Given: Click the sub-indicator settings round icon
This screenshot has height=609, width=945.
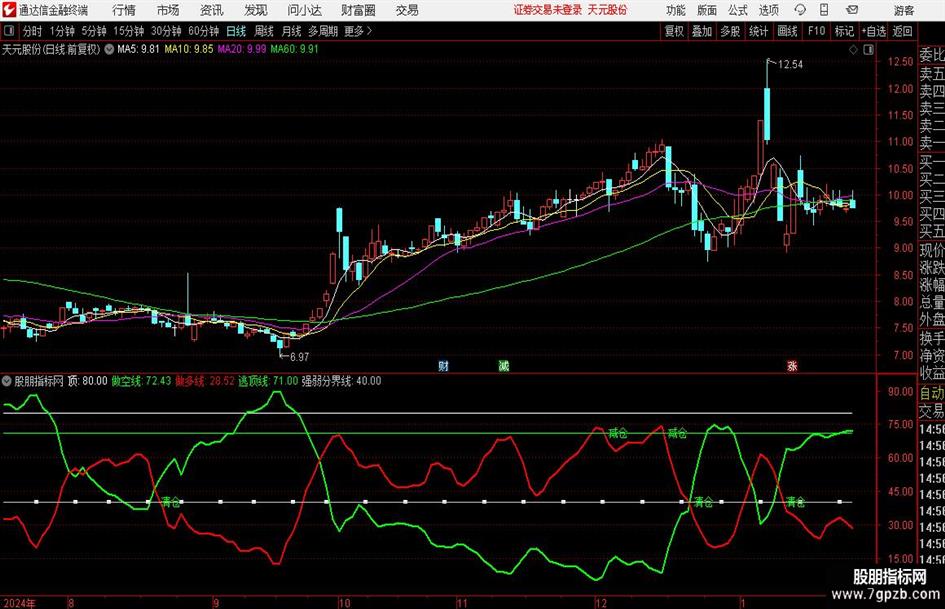Looking at the screenshot, I should (7, 381).
